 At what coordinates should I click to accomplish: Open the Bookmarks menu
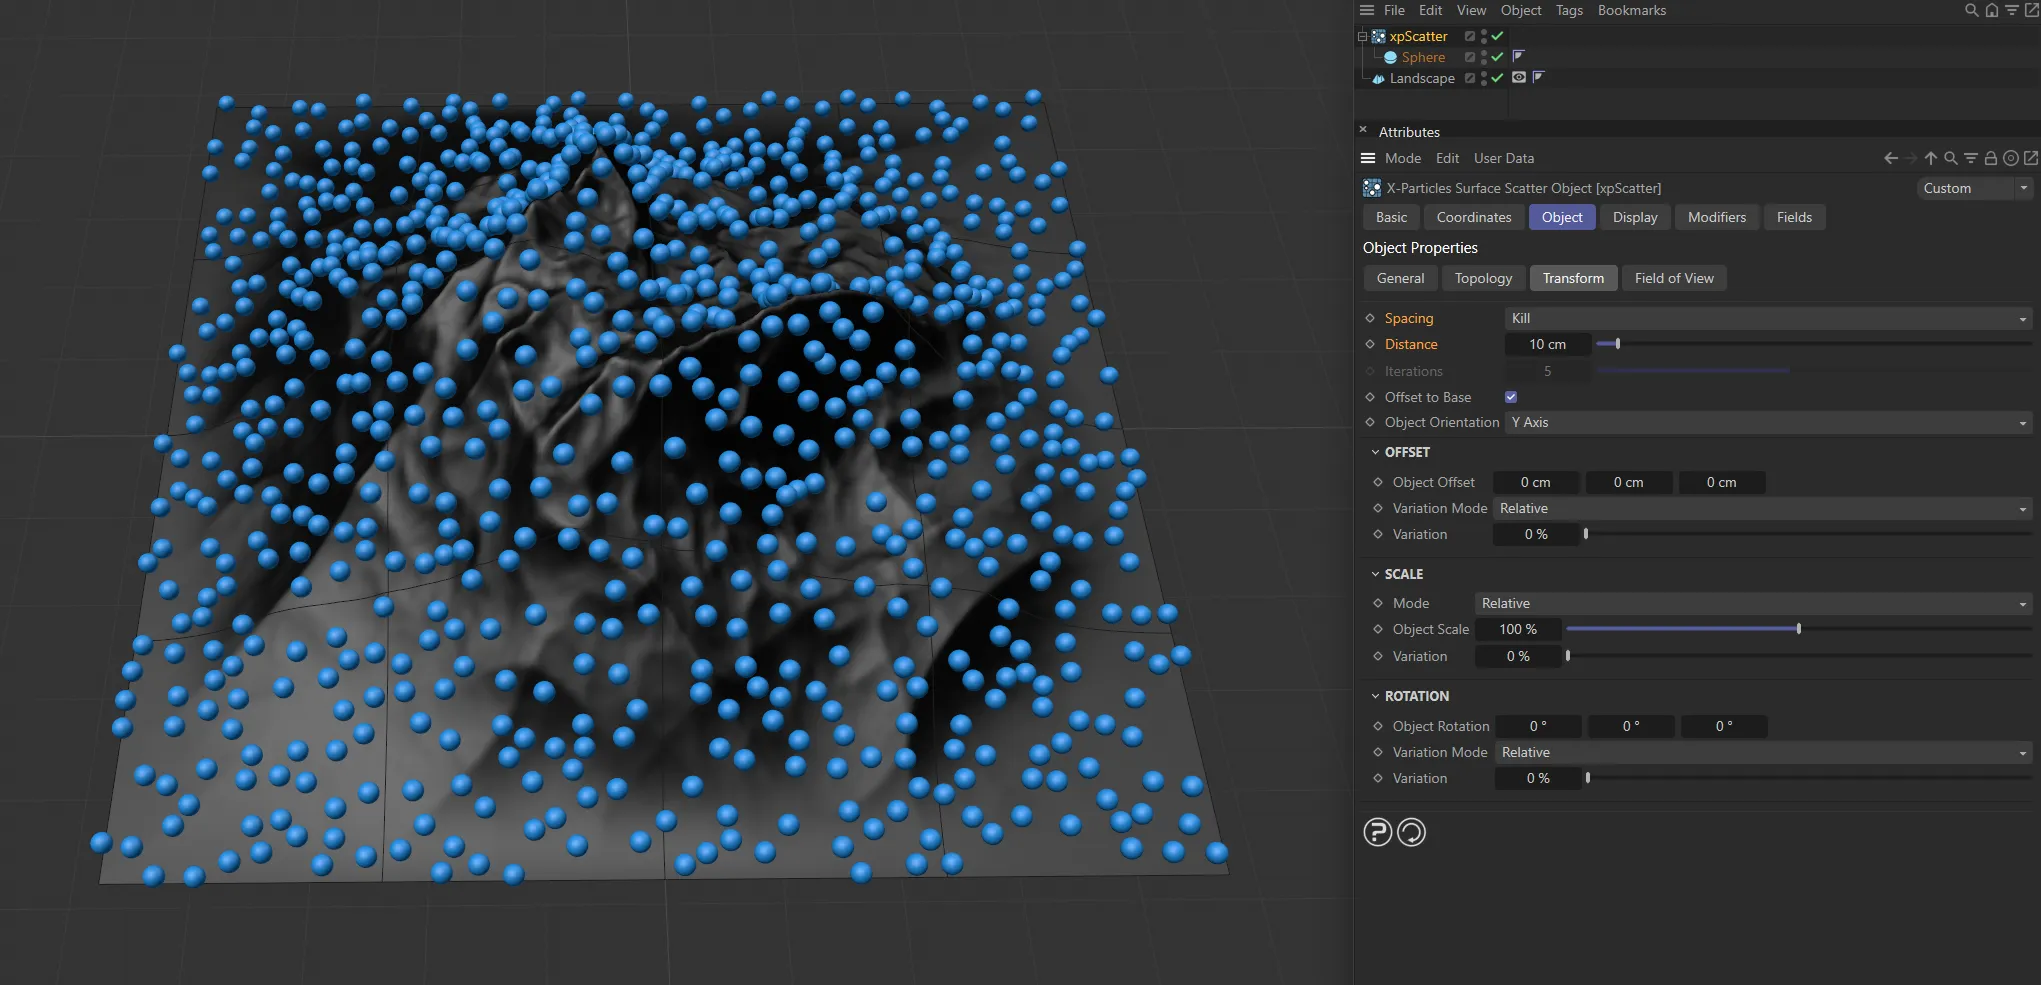click(x=1631, y=10)
